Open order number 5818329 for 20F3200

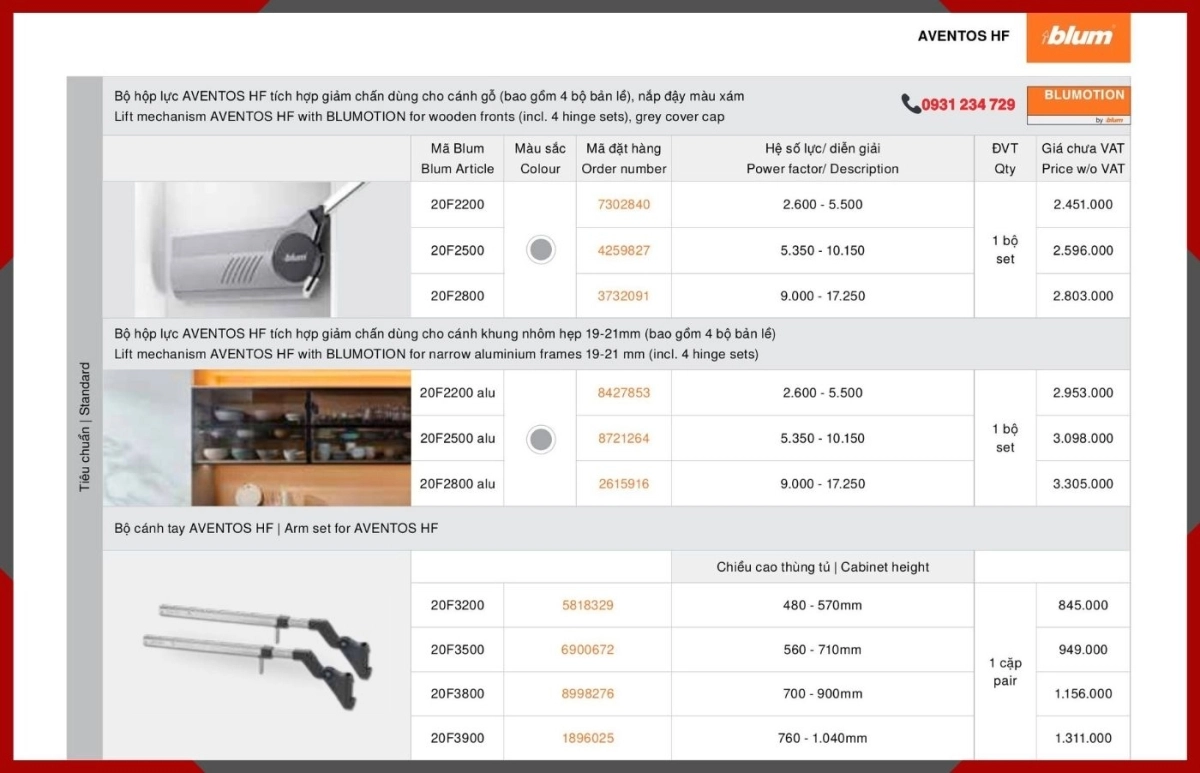tap(587, 605)
